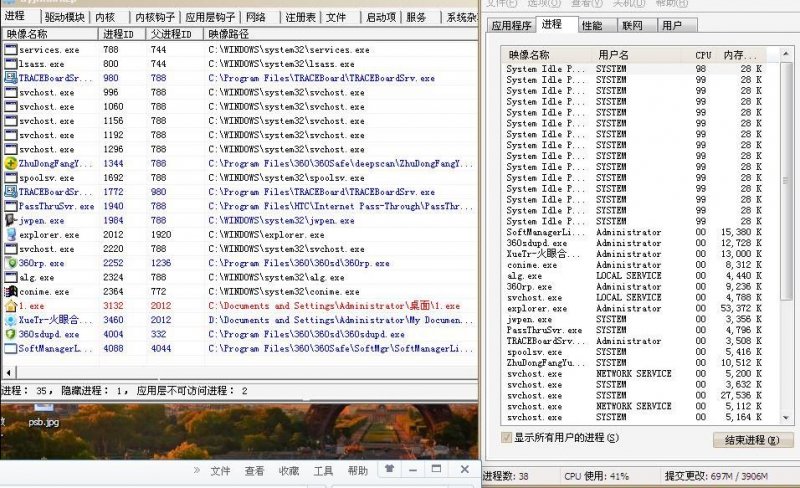
Task: Select the 1.exe process row
Action: pos(239,306)
